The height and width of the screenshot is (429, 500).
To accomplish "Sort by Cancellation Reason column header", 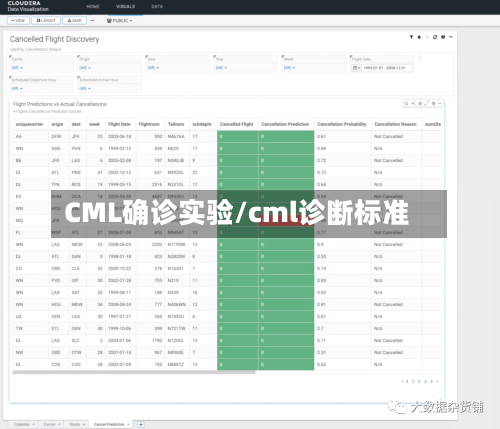I will pyautogui.click(x=396, y=124).
